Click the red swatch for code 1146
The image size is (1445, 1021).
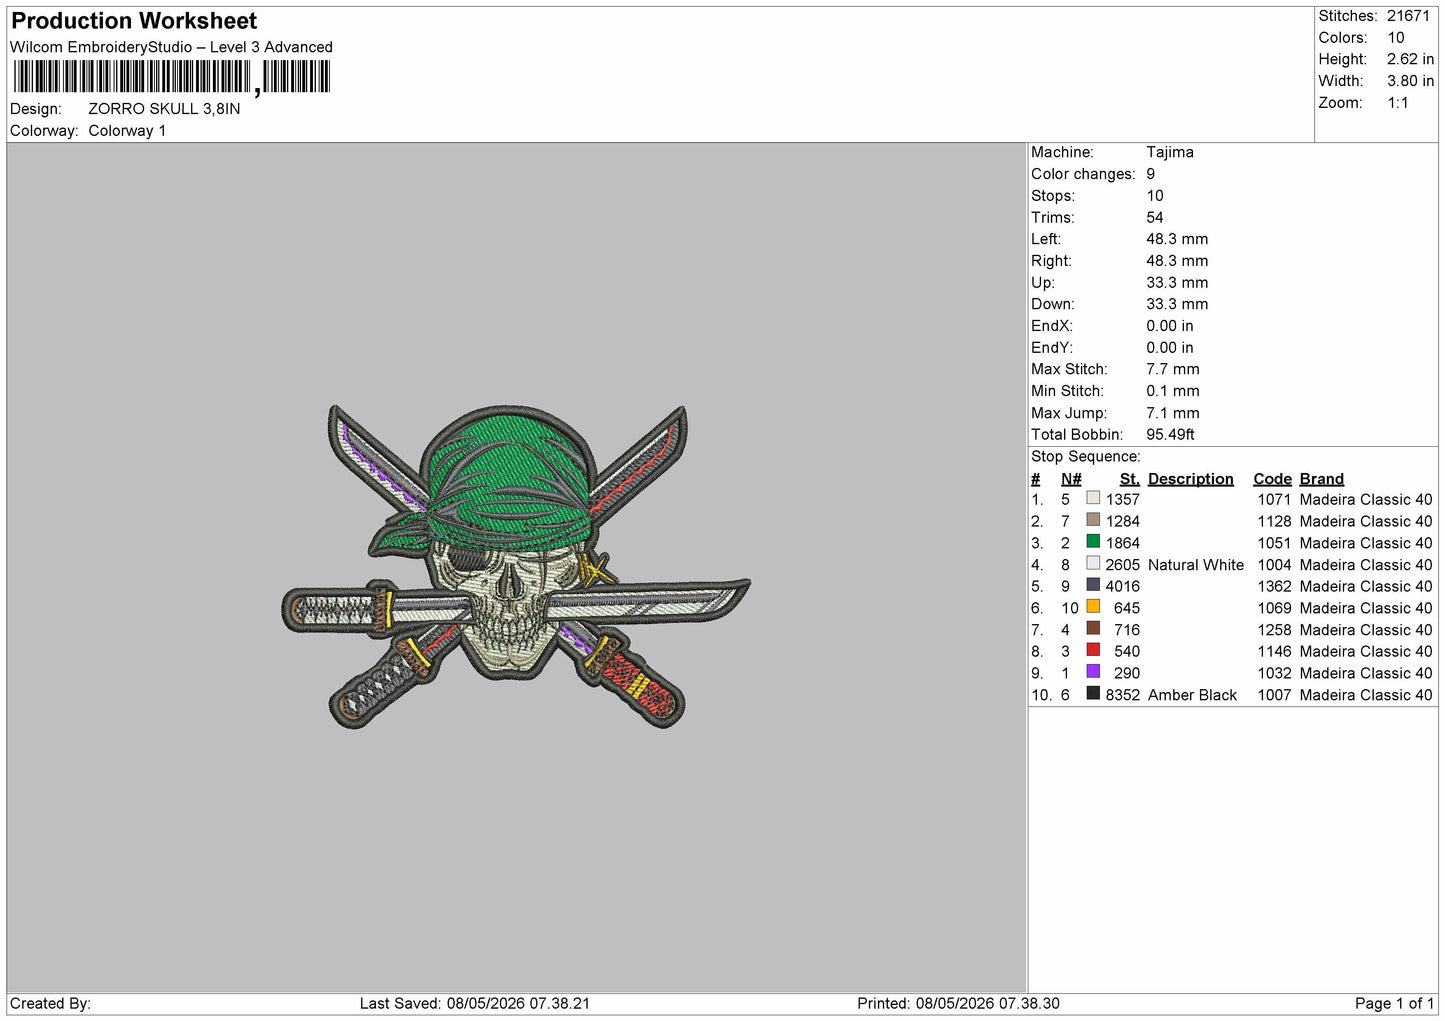click(x=1093, y=650)
